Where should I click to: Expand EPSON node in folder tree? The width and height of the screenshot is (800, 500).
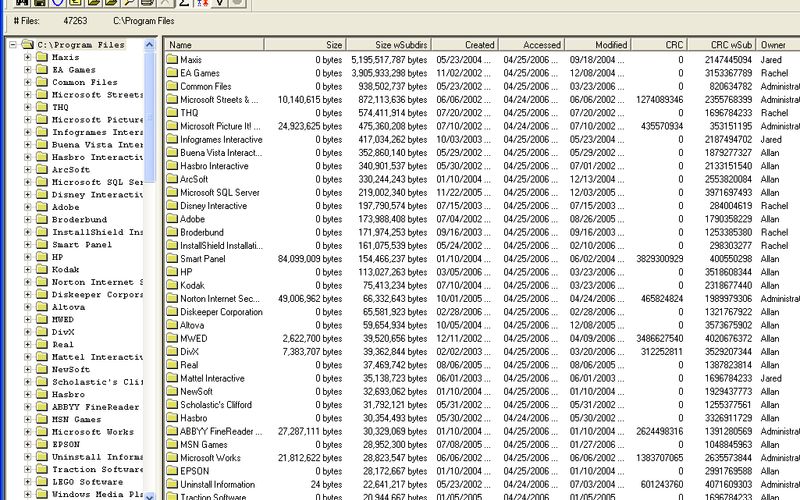coord(28,444)
